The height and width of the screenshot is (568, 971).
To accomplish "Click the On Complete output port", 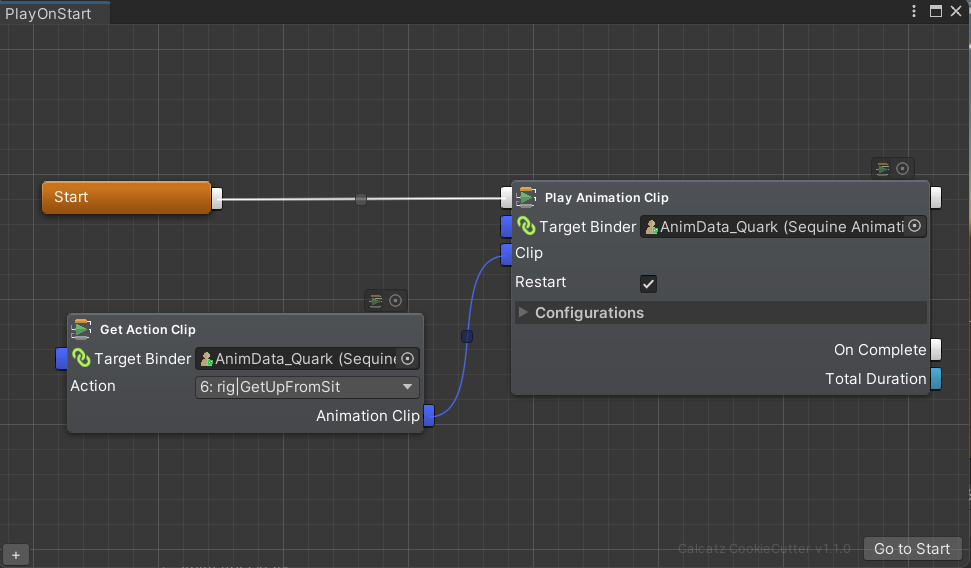I will [x=936, y=349].
